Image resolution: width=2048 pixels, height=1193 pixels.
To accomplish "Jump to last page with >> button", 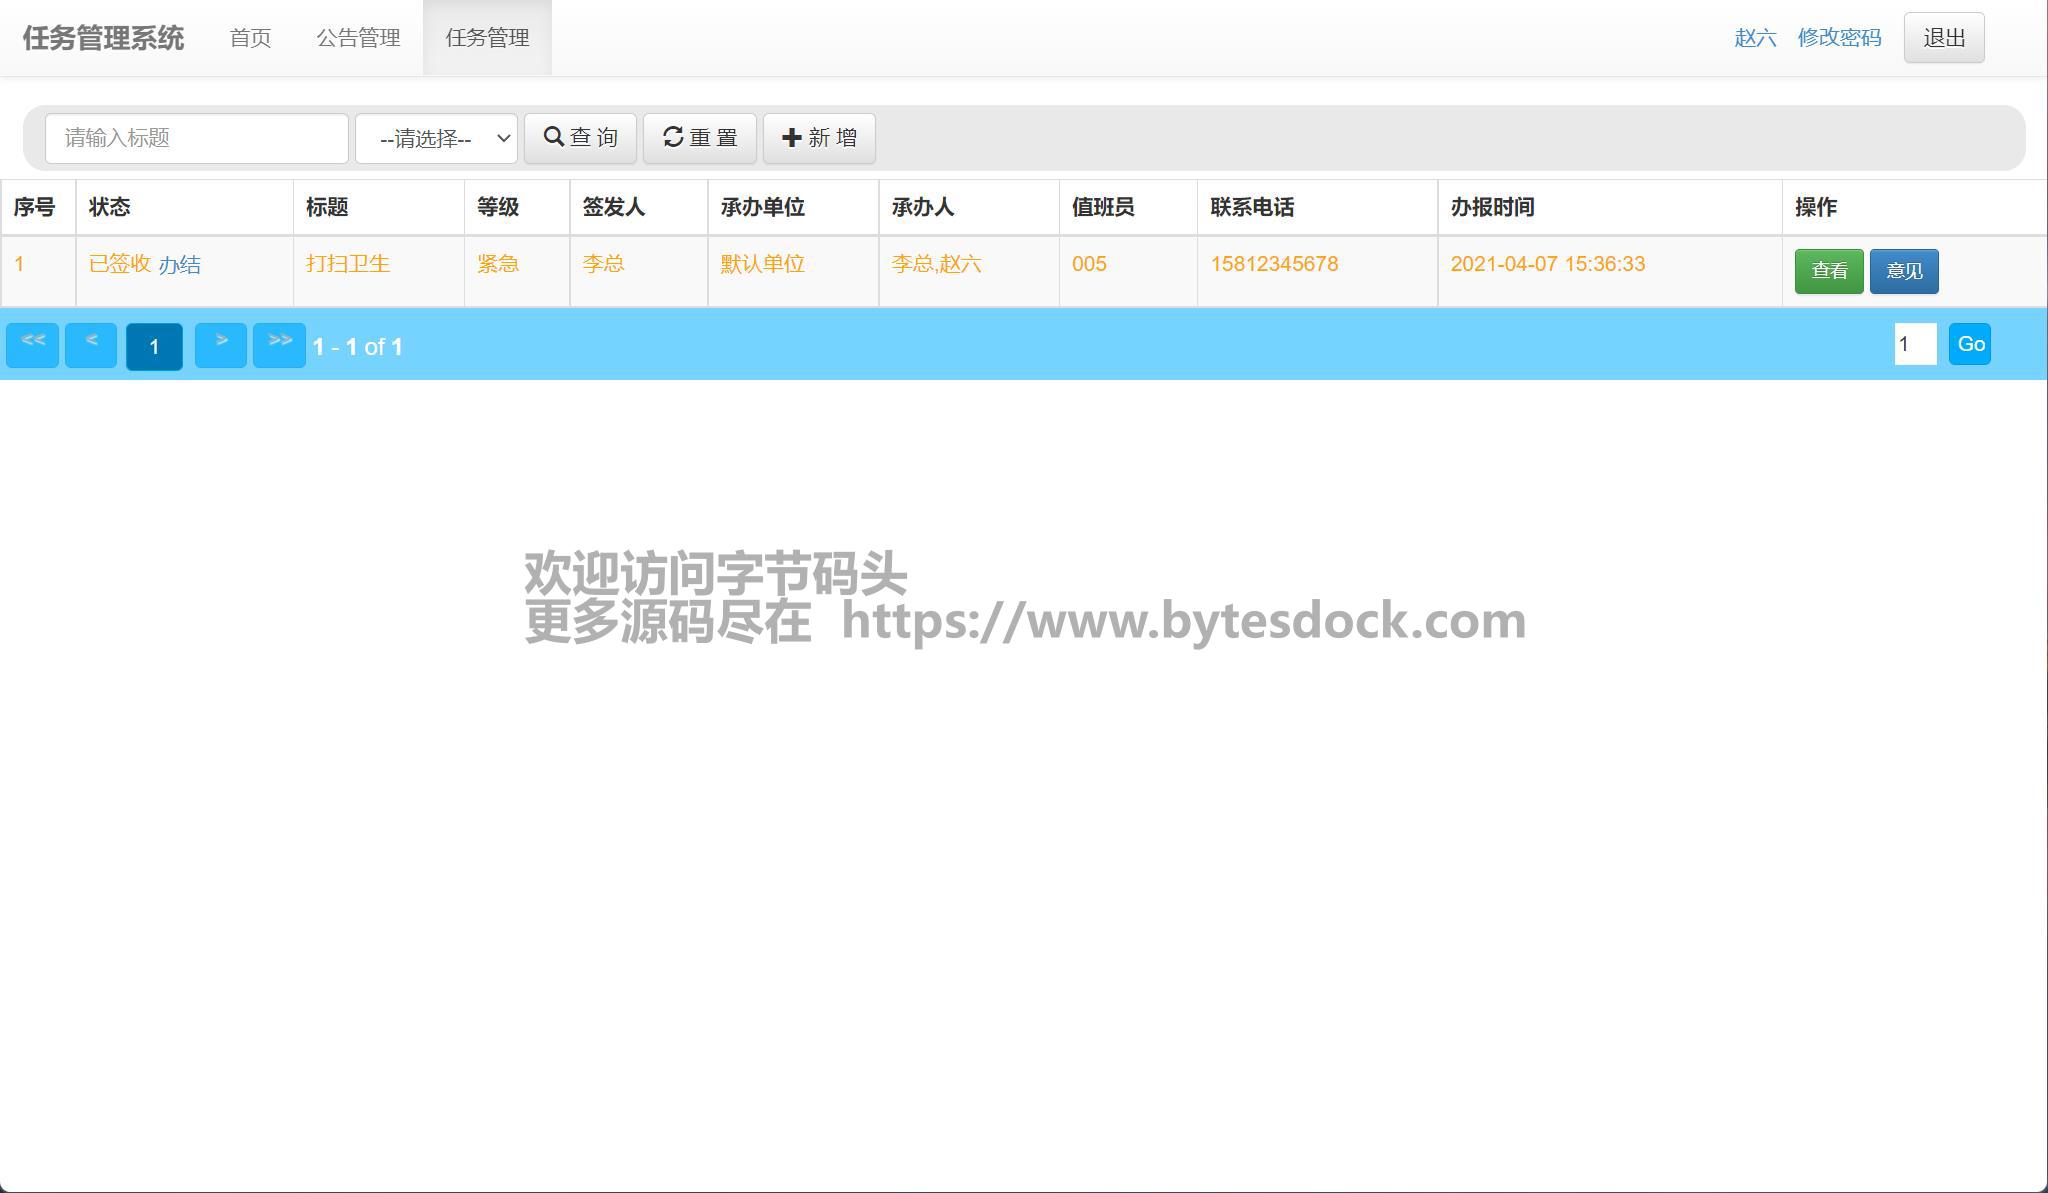I will click(x=279, y=345).
